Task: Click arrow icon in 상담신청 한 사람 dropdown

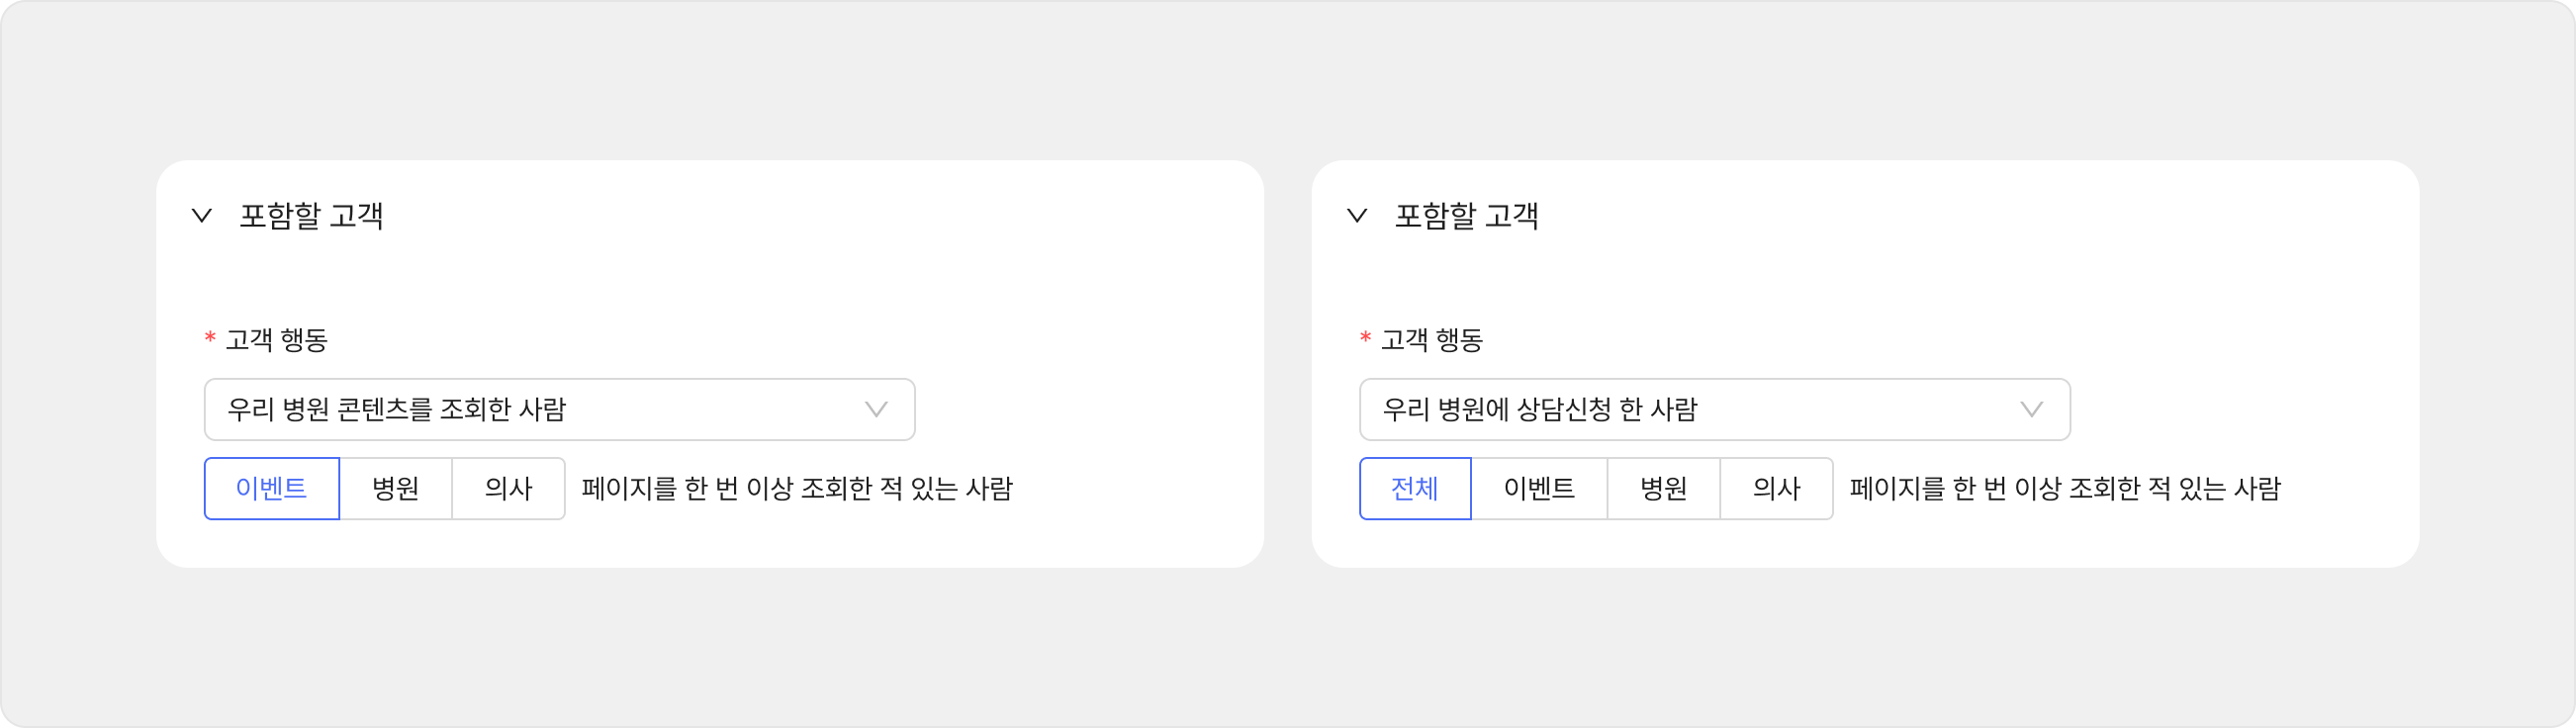Action: (x=2031, y=409)
